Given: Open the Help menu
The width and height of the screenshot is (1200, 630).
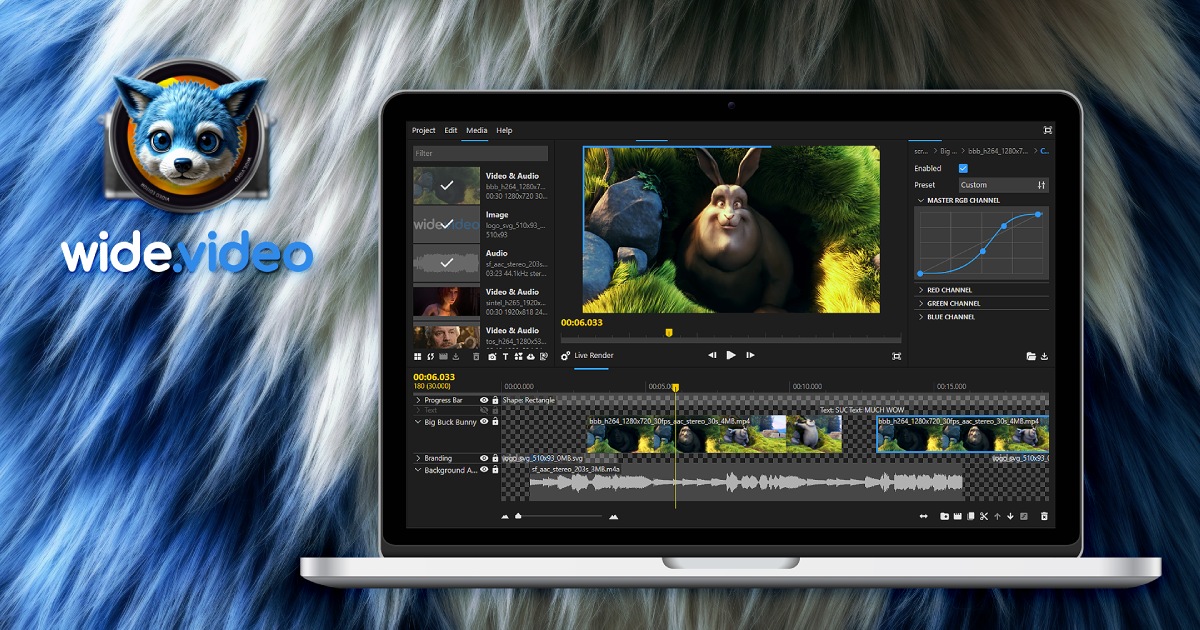Looking at the screenshot, I should (504, 130).
